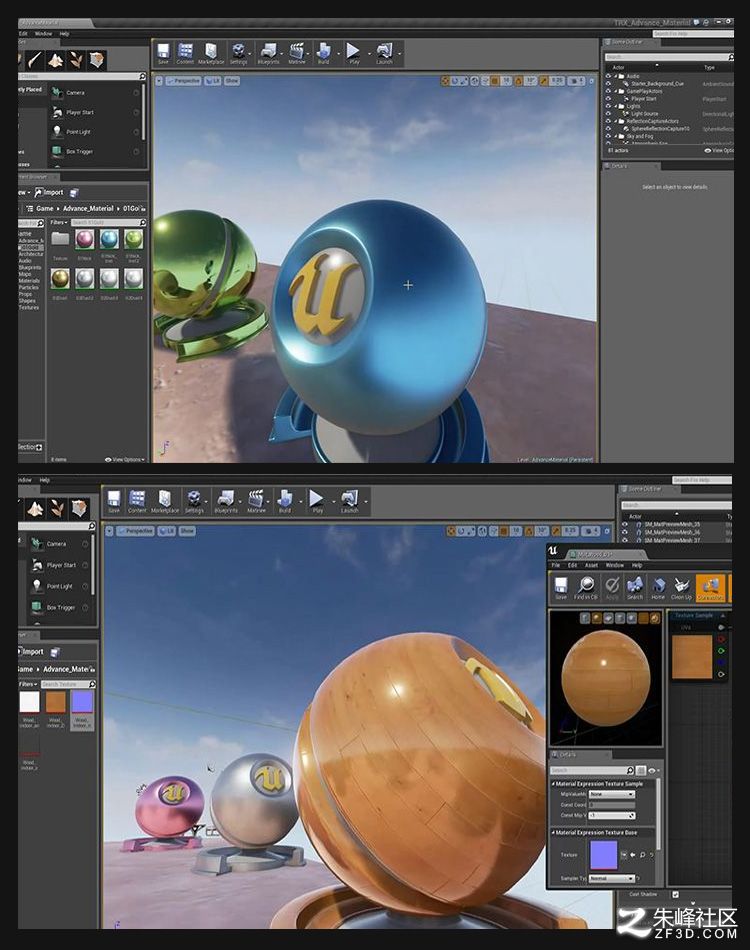
Task: Open the Sampler Type Normal dropdown
Action: point(612,878)
